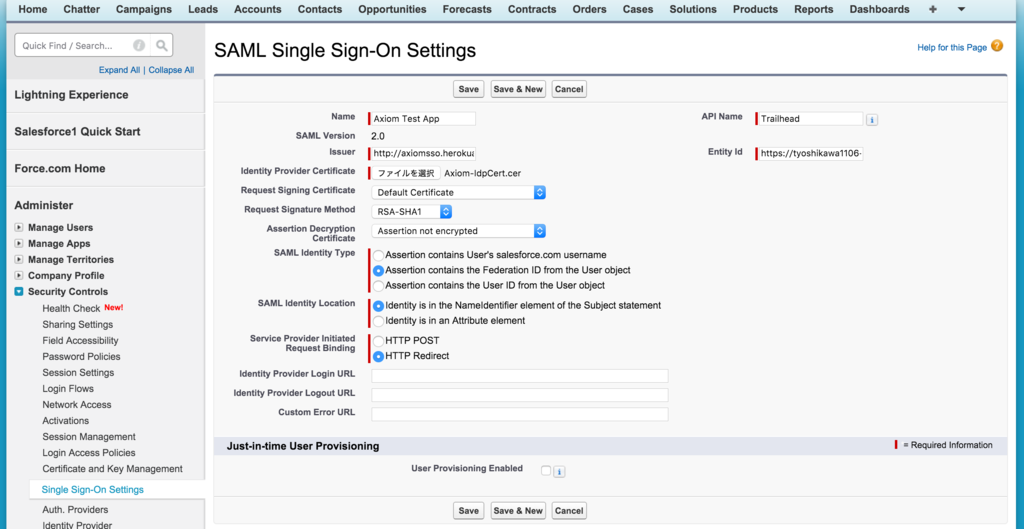This screenshot has width=1024, height=529.
Task: Expand the Manage Apps section
Action: (19, 244)
